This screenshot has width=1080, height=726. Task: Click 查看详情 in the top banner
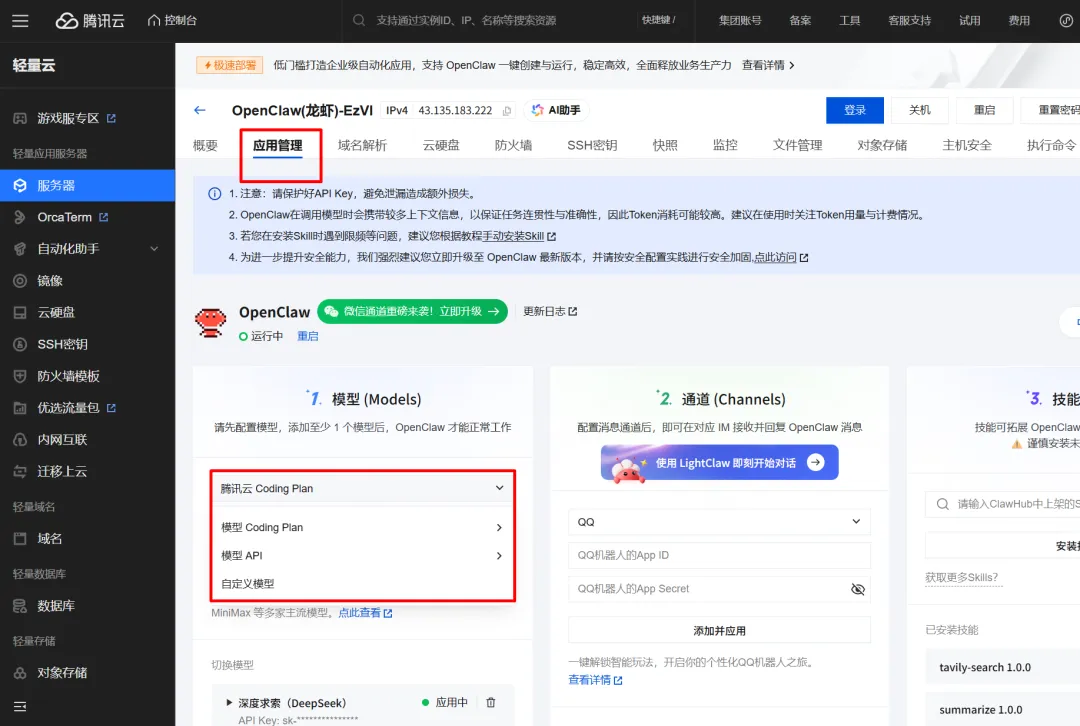point(768,65)
